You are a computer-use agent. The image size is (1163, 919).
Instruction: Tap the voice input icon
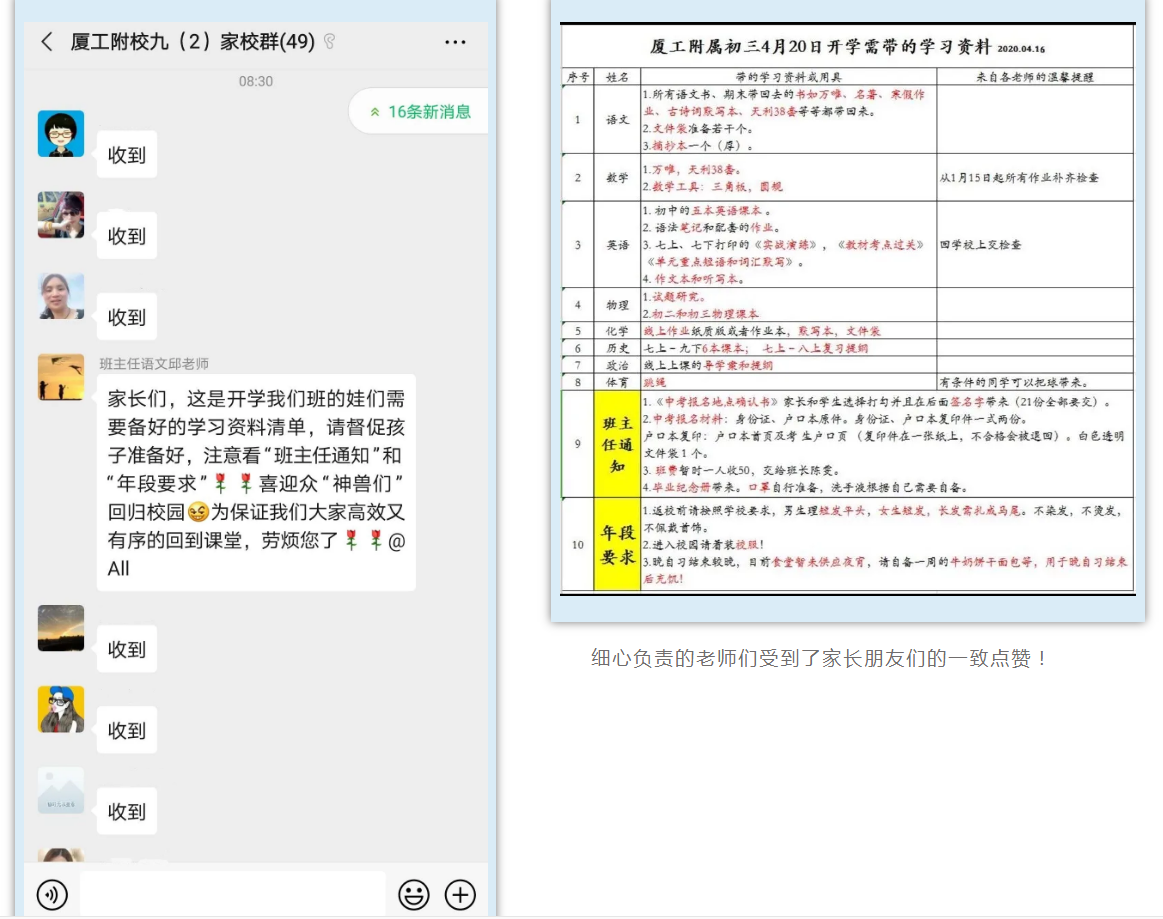(x=52, y=894)
